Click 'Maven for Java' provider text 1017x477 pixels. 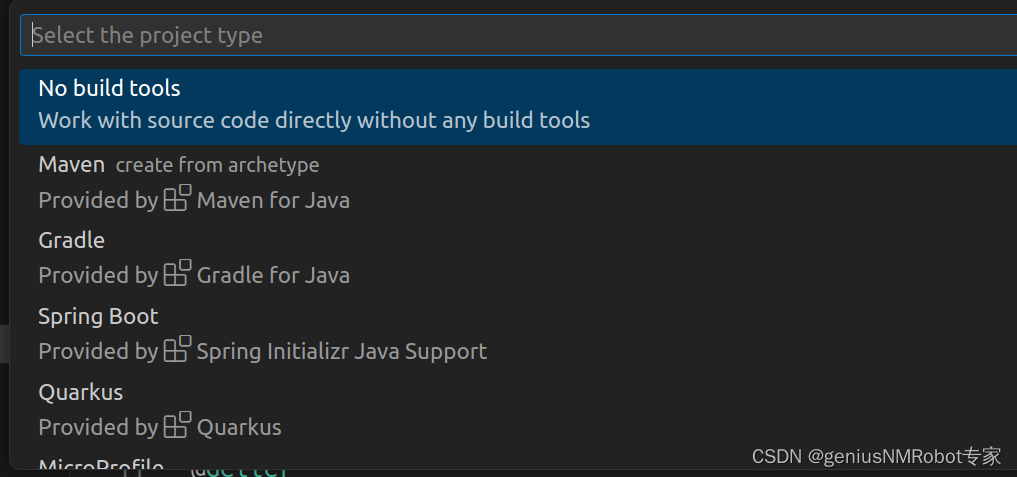pyautogui.click(x=273, y=200)
